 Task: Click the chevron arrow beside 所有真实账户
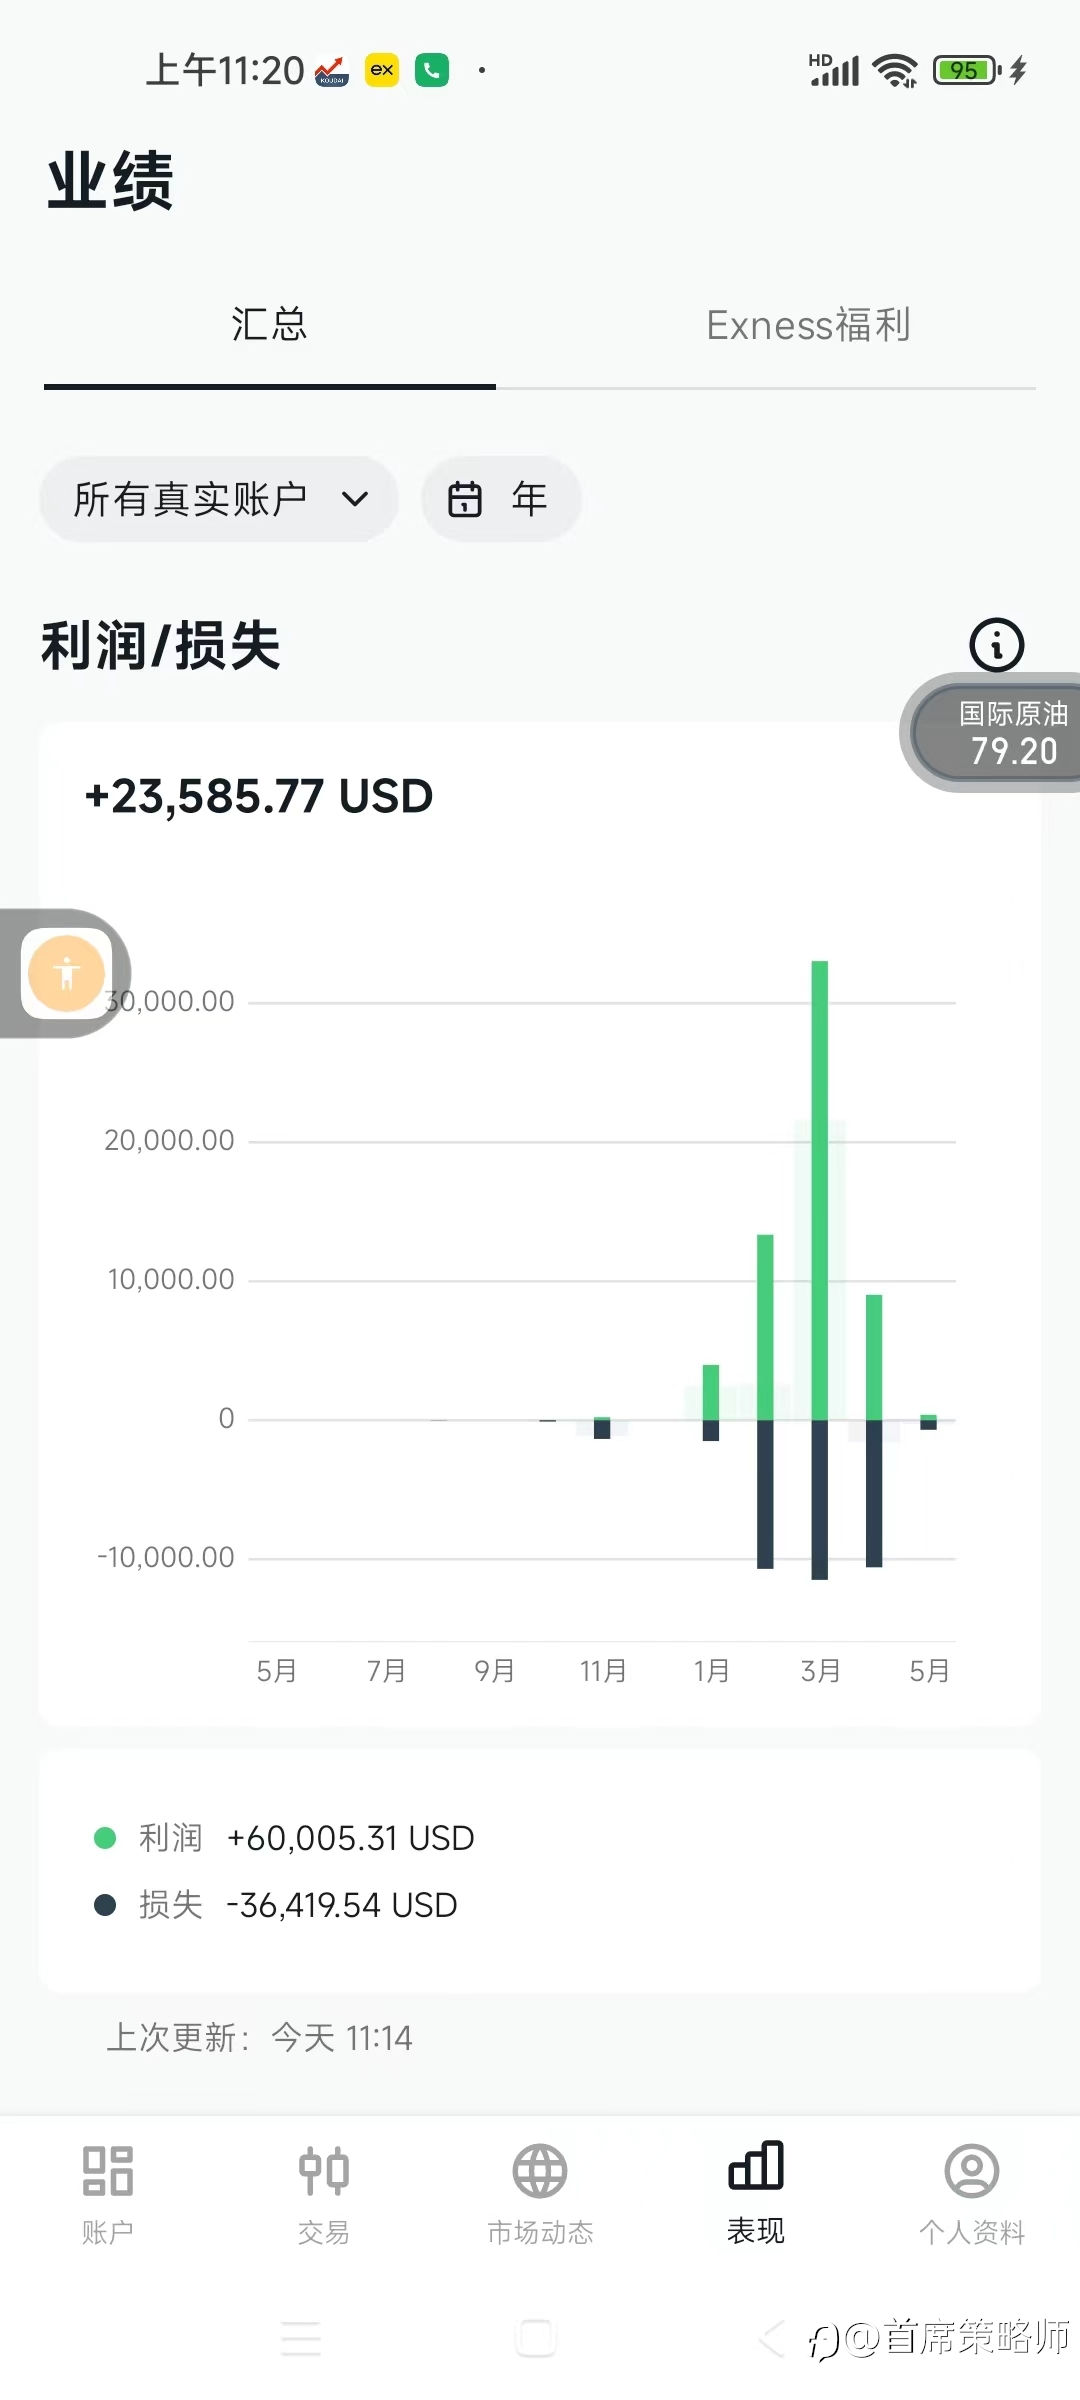click(x=355, y=499)
